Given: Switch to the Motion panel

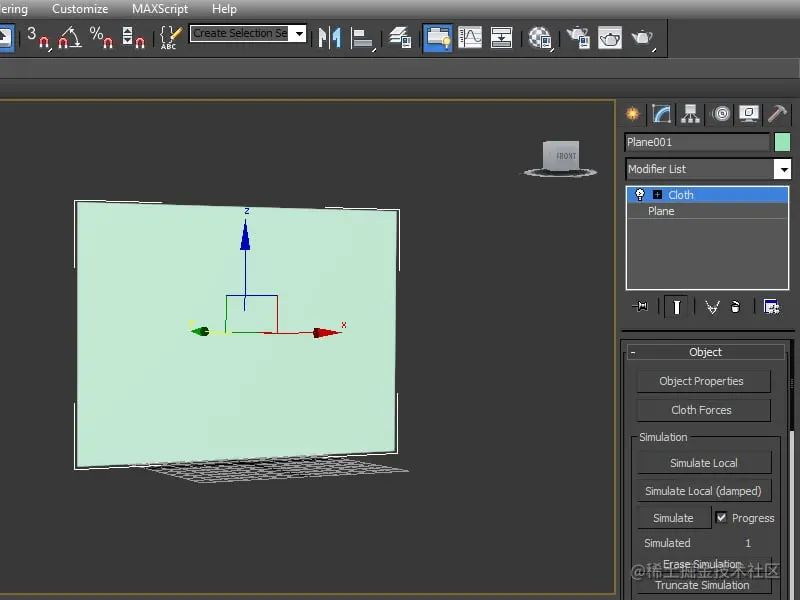Looking at the screenshot, I should click(x=721, y=113).
